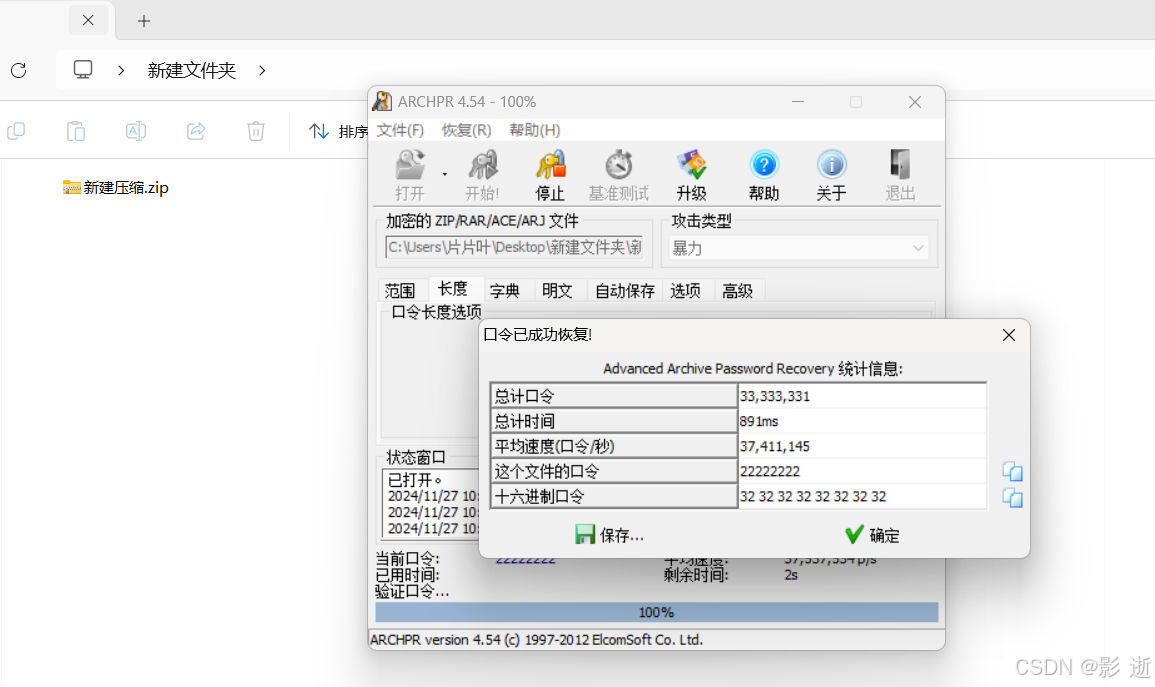Open the 文件(F) menu
This screenshot has height=687, width=1155.
tap(400, 130)
